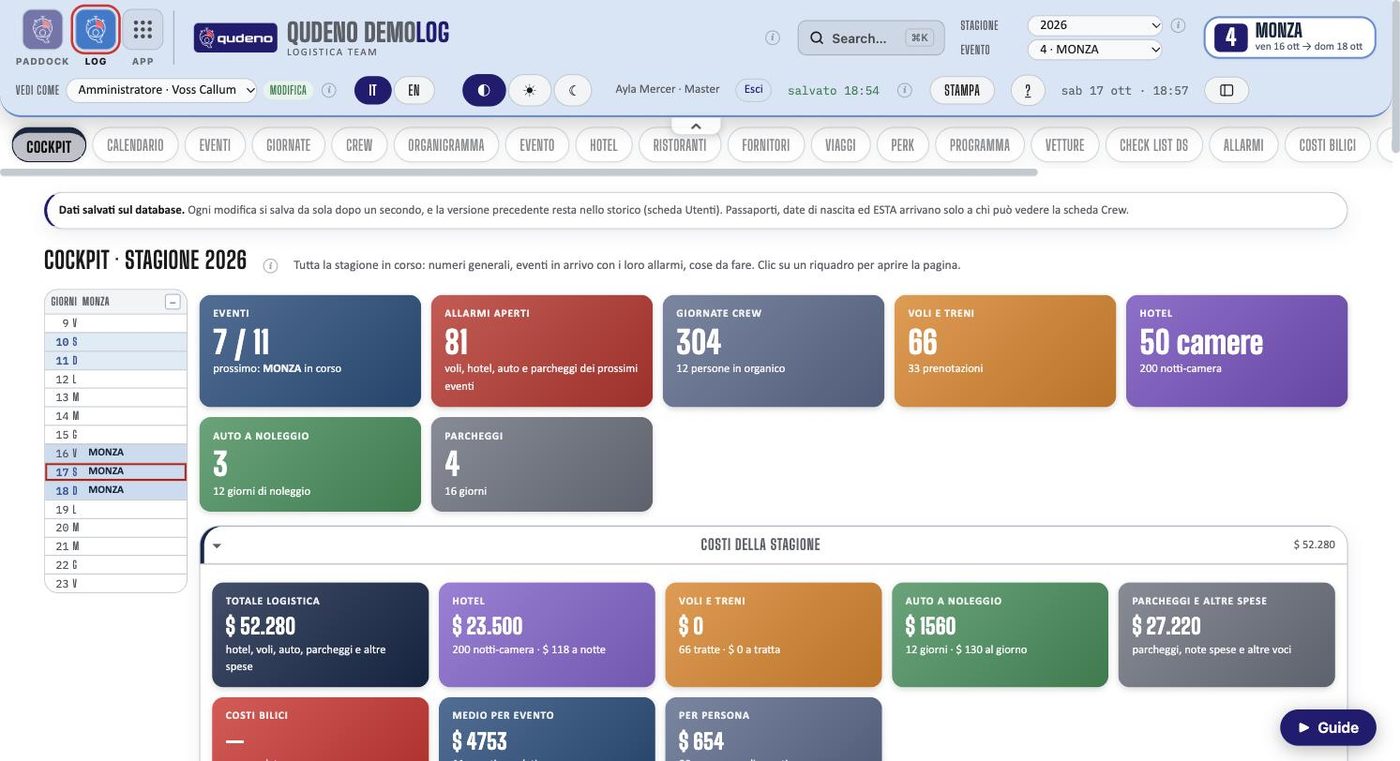Open the Stagione 2026 dropdown
The image size is (1400, 761).
coord(1095,25)
